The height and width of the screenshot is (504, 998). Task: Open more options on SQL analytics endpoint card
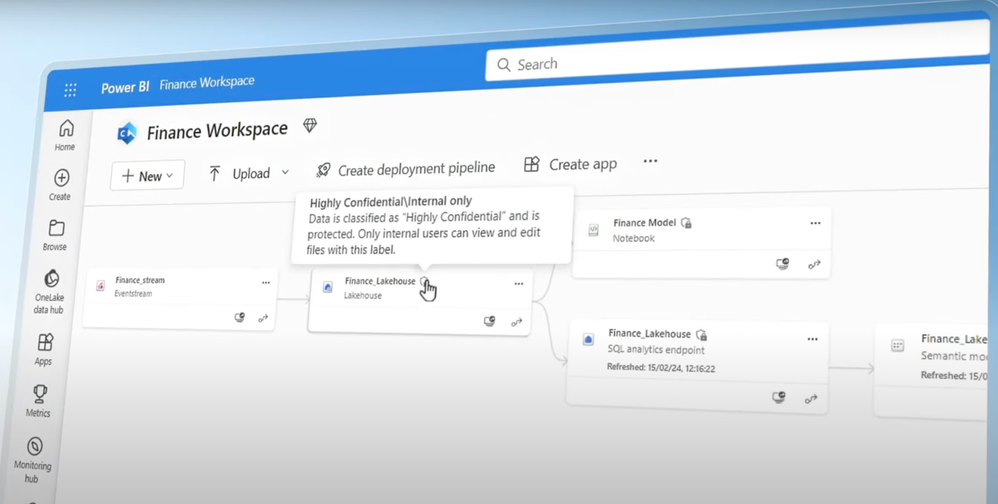(x=813, y=339)
